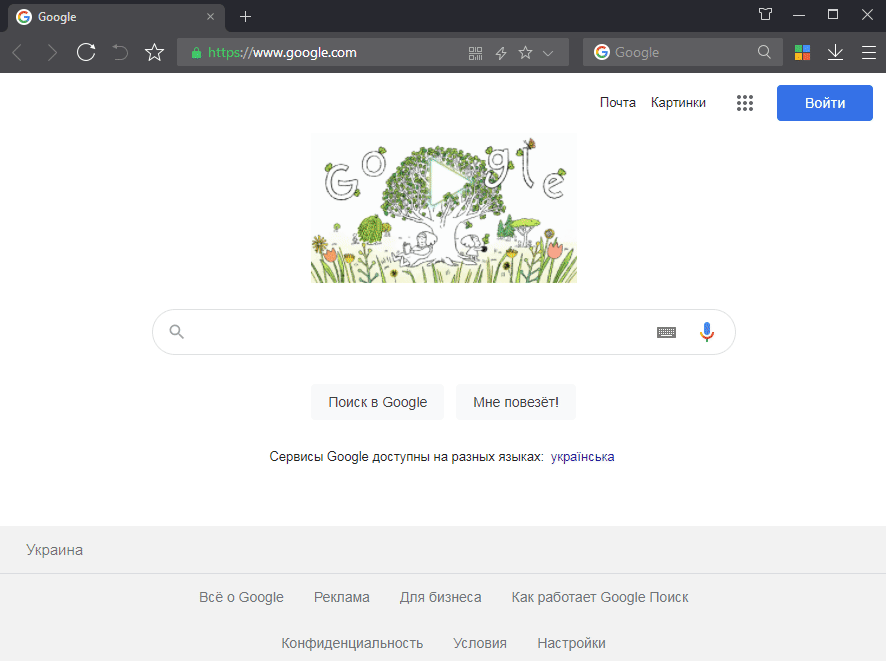Click the Украина country label
Screen dimensions: 886x661
point(54,550)
